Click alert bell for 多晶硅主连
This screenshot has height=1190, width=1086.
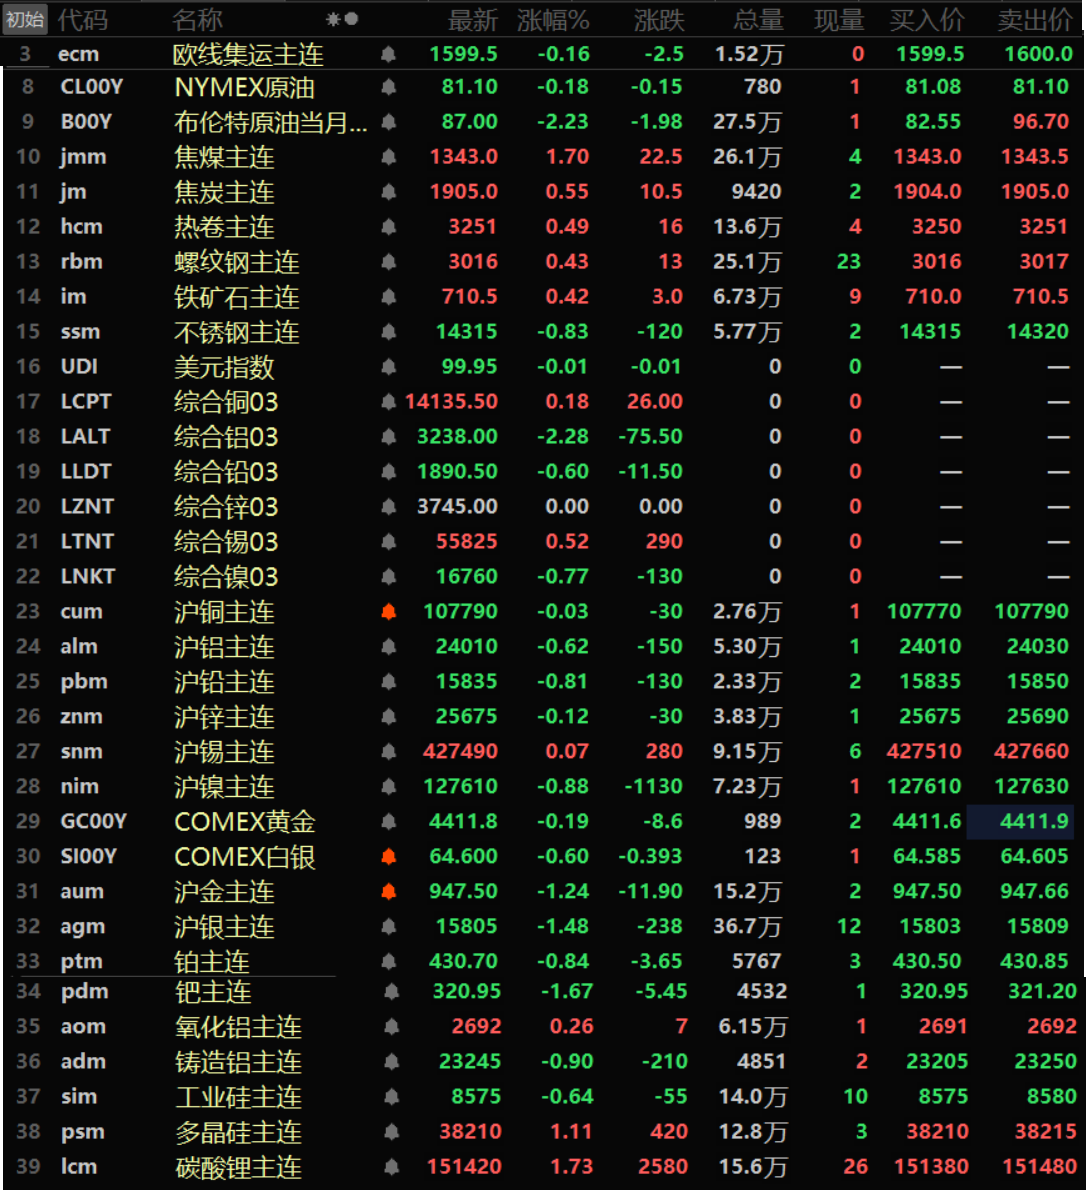(392, 1132)
